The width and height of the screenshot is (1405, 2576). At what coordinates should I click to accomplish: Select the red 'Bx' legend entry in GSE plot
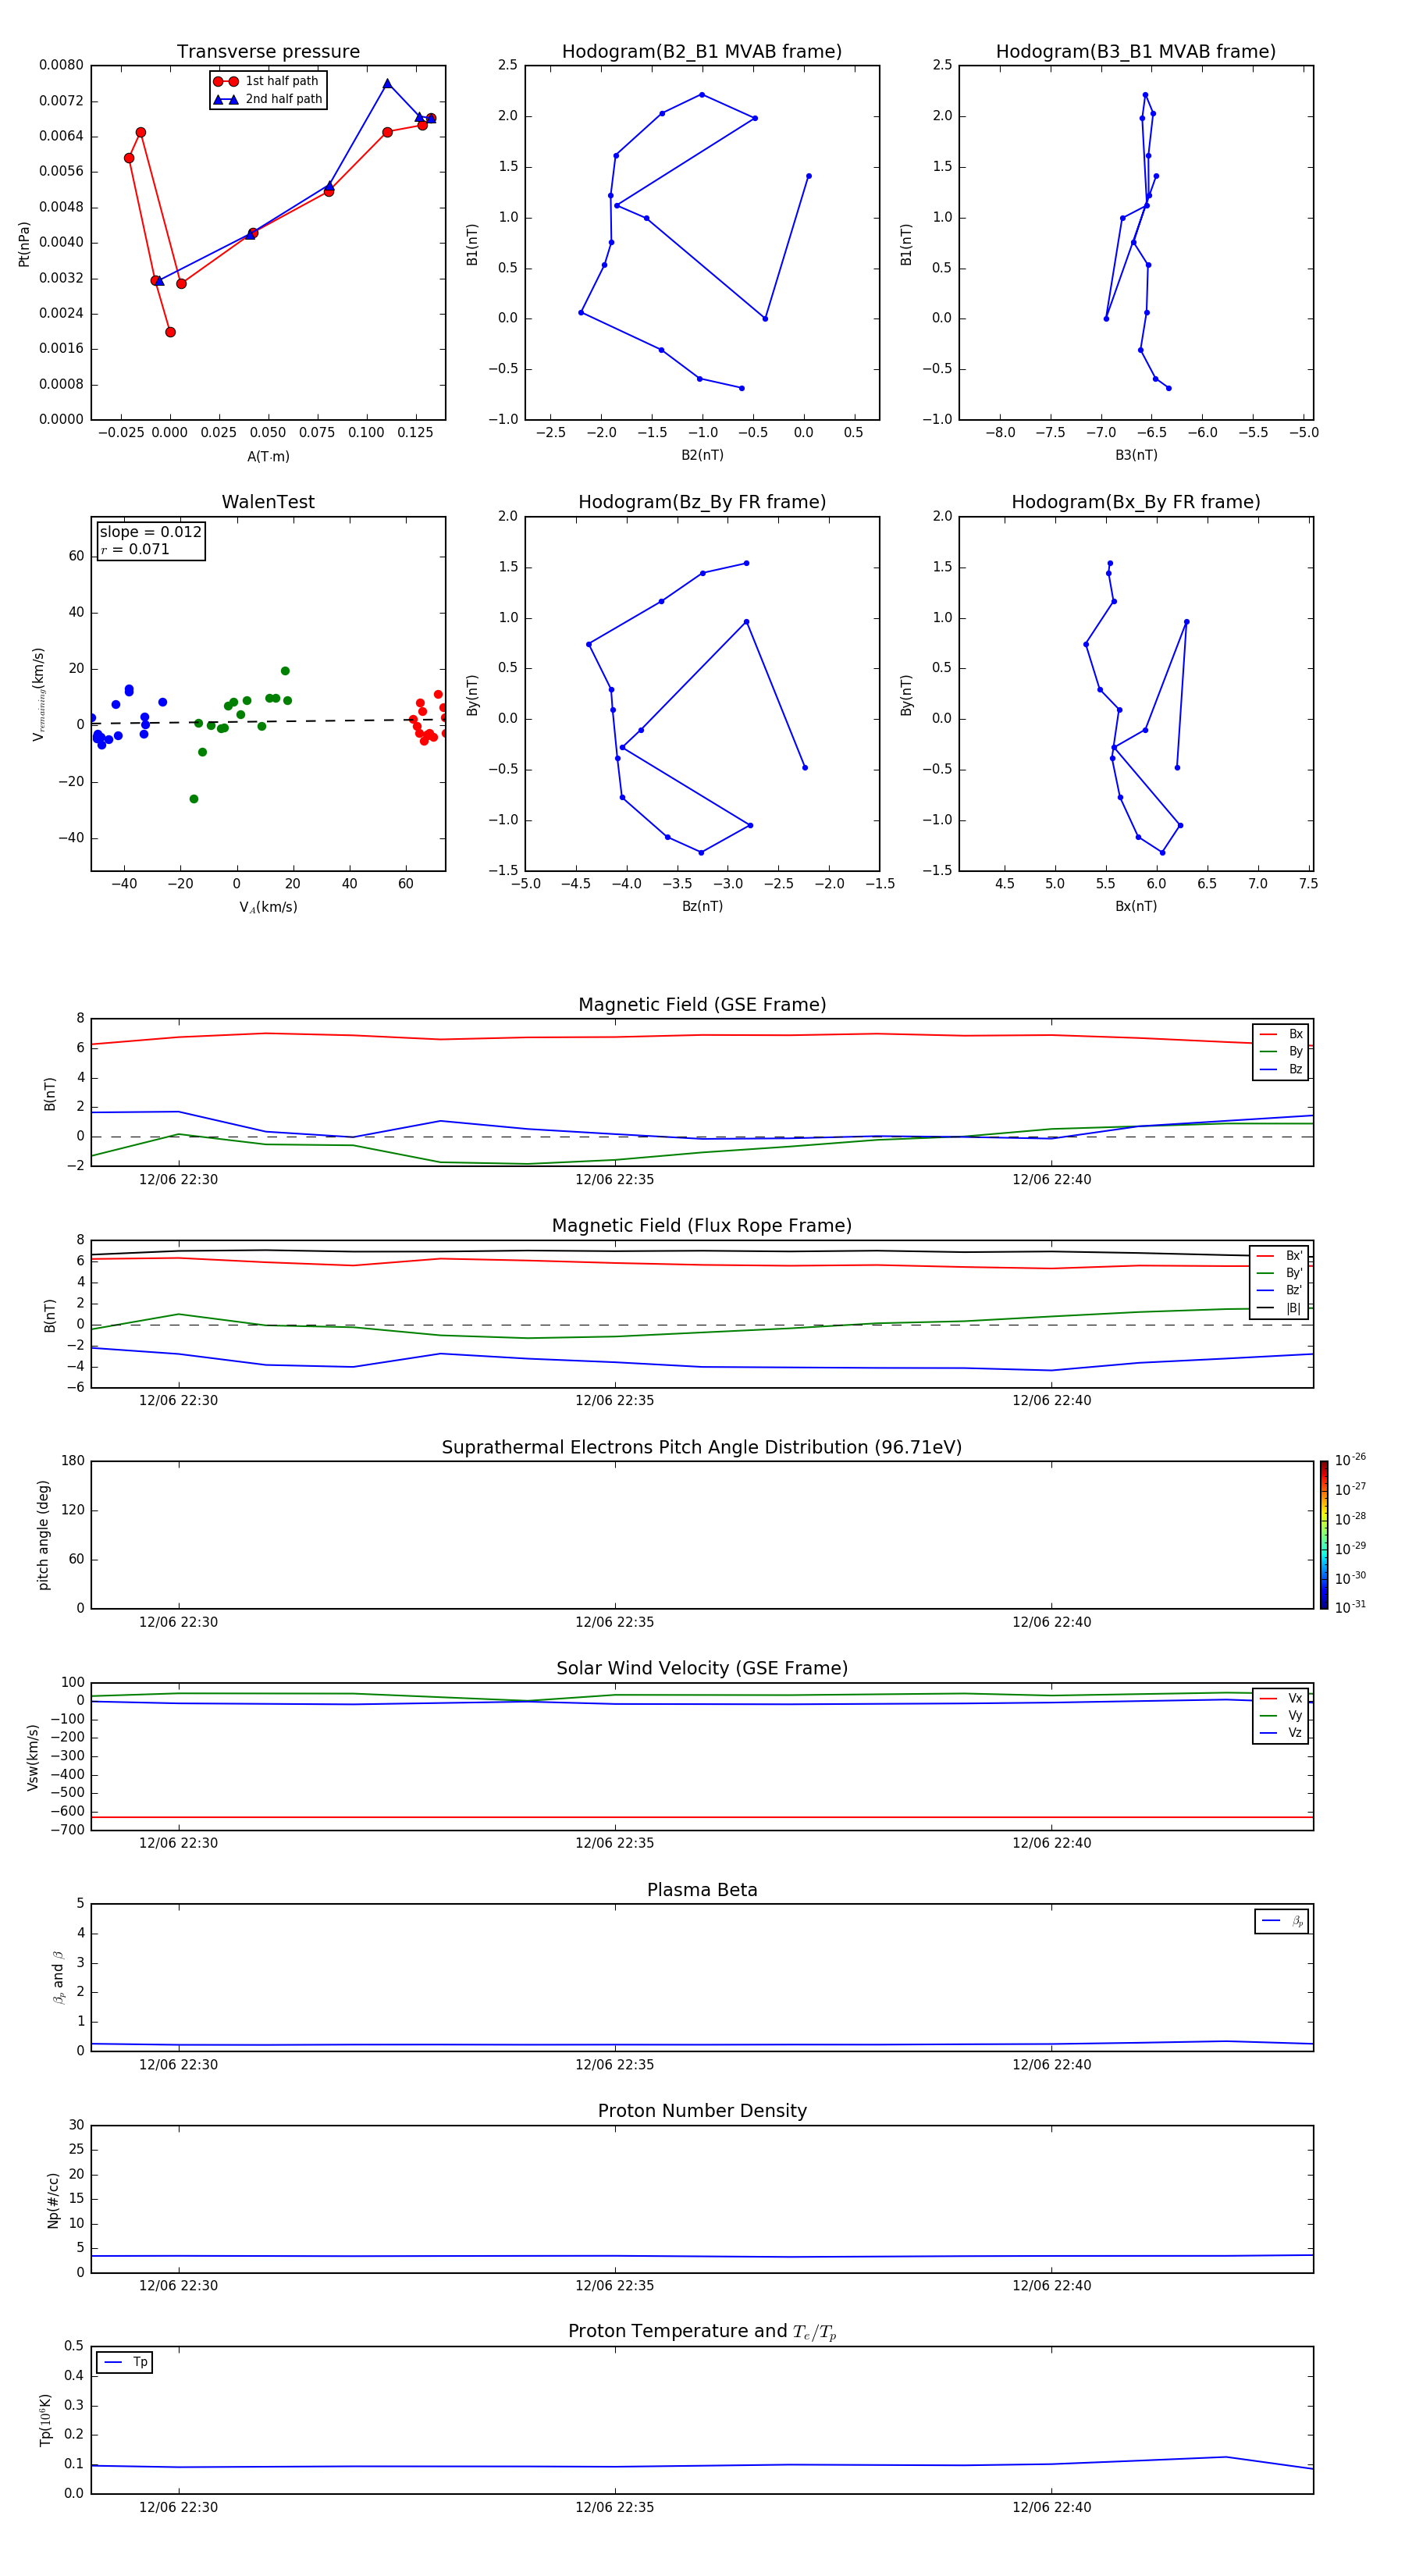pyautogui.click(x=1281, y=1034)
